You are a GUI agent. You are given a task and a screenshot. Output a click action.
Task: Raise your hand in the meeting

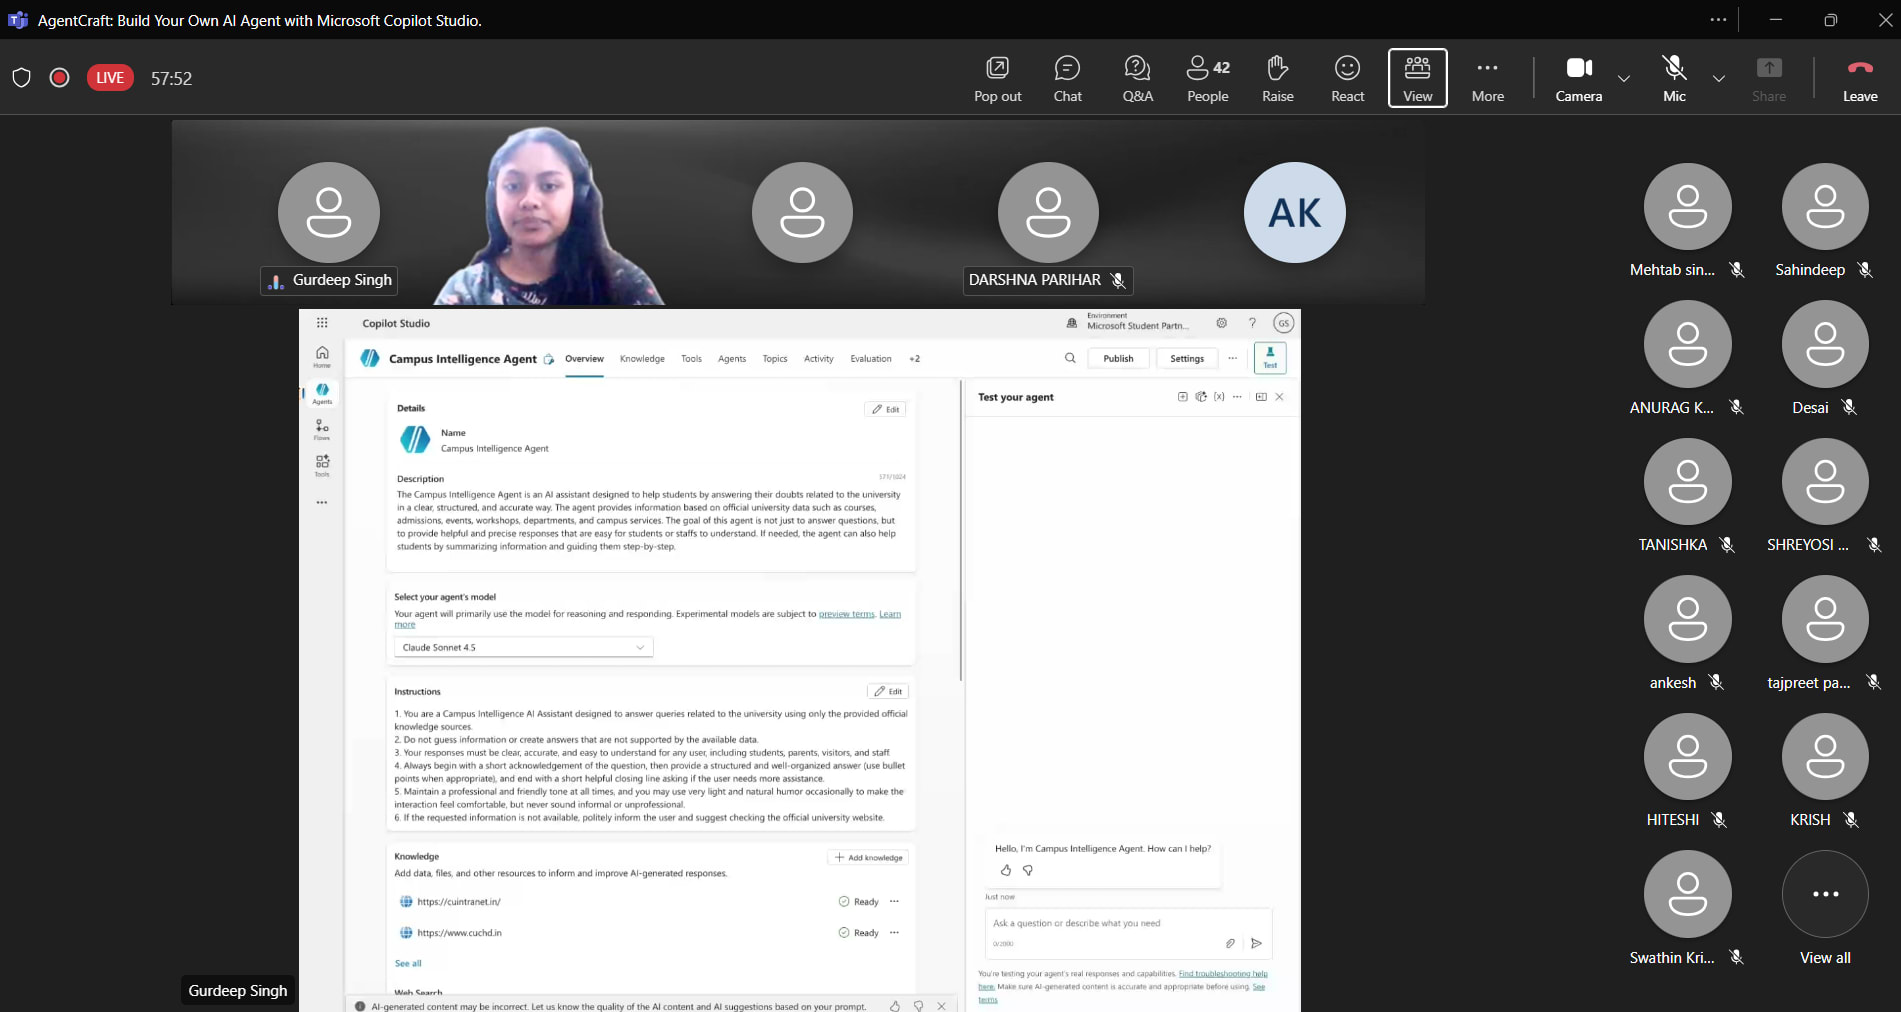[x=1277, y=79]
